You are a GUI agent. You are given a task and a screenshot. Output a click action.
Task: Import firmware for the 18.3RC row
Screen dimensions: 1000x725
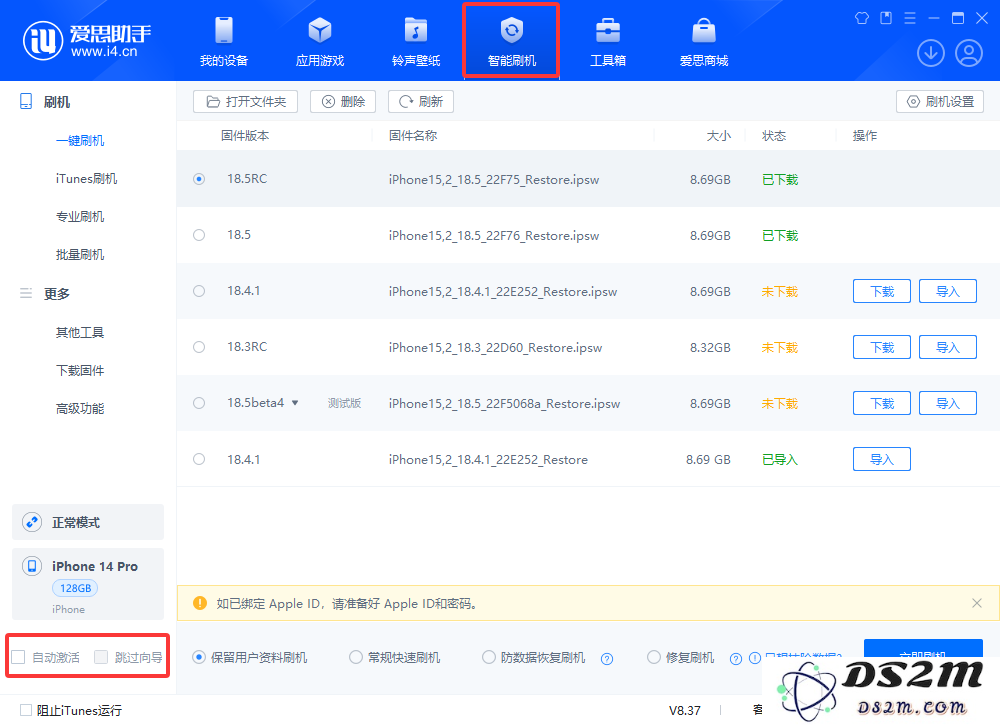[x=948, y=348]
